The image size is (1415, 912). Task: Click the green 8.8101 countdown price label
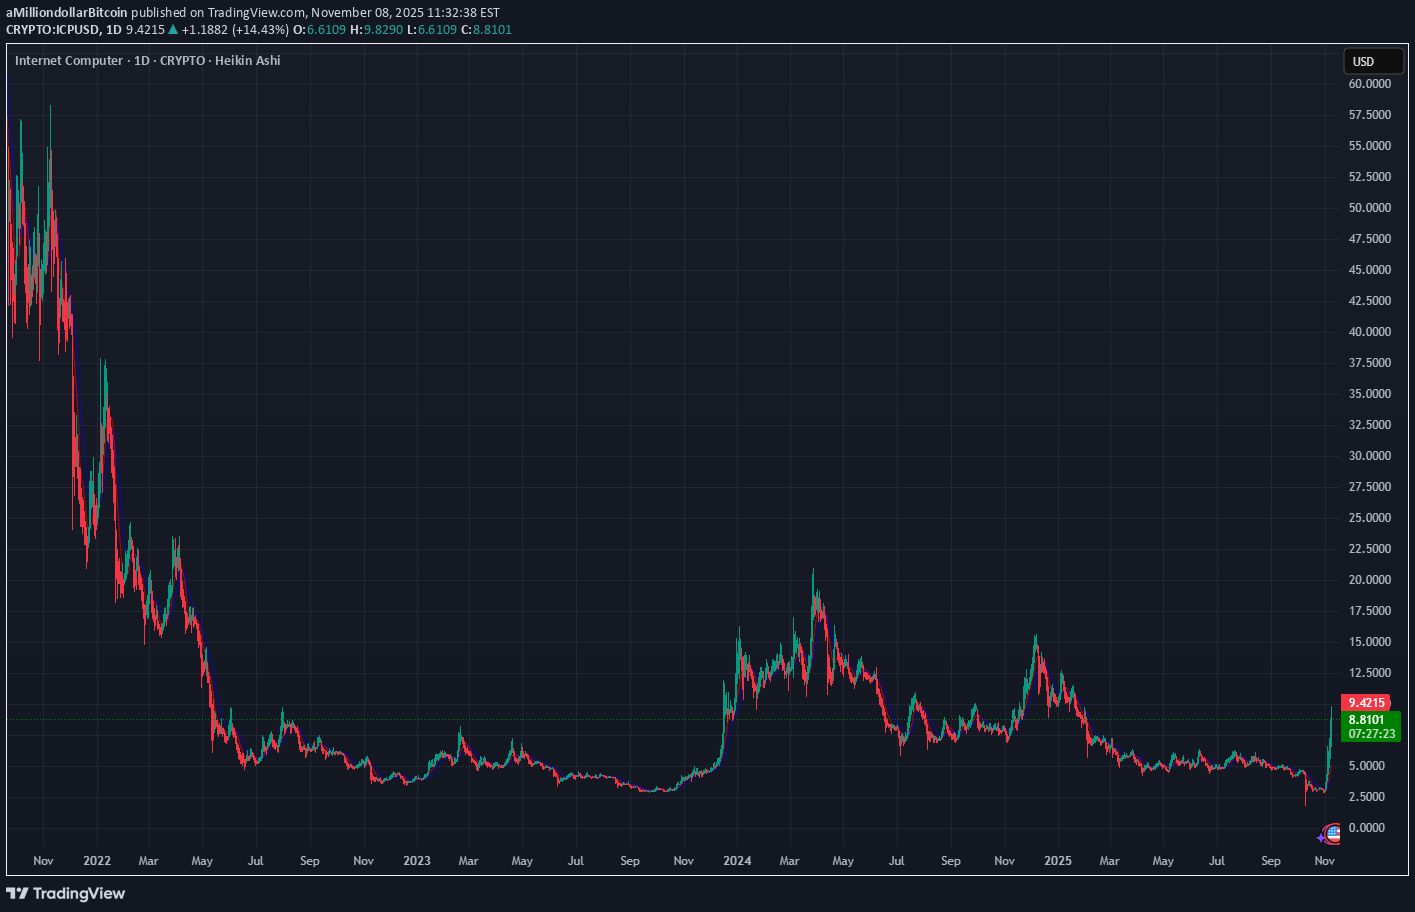click(x=1372, y=726)
